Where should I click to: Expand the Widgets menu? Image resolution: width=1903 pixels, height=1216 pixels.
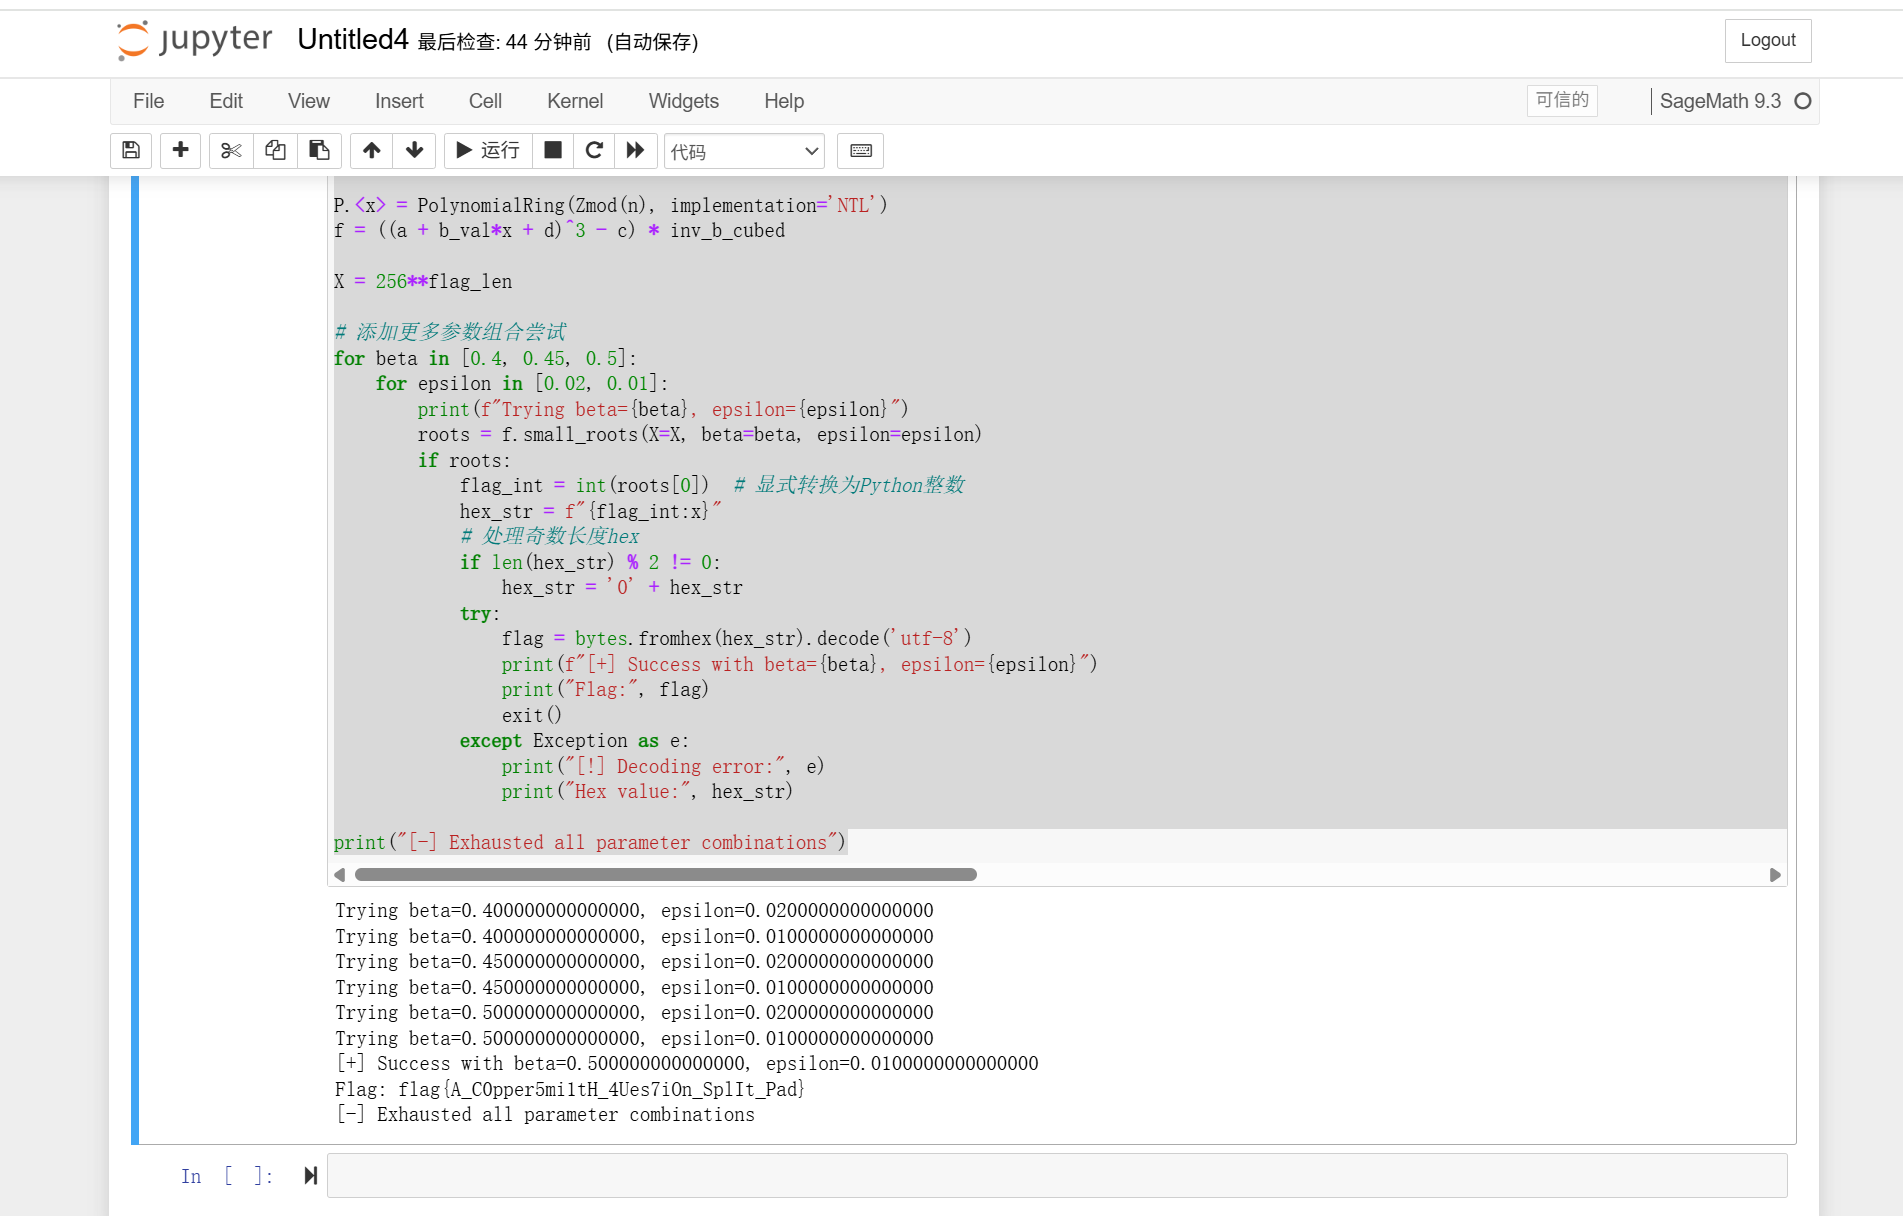[x=683, y=101]
